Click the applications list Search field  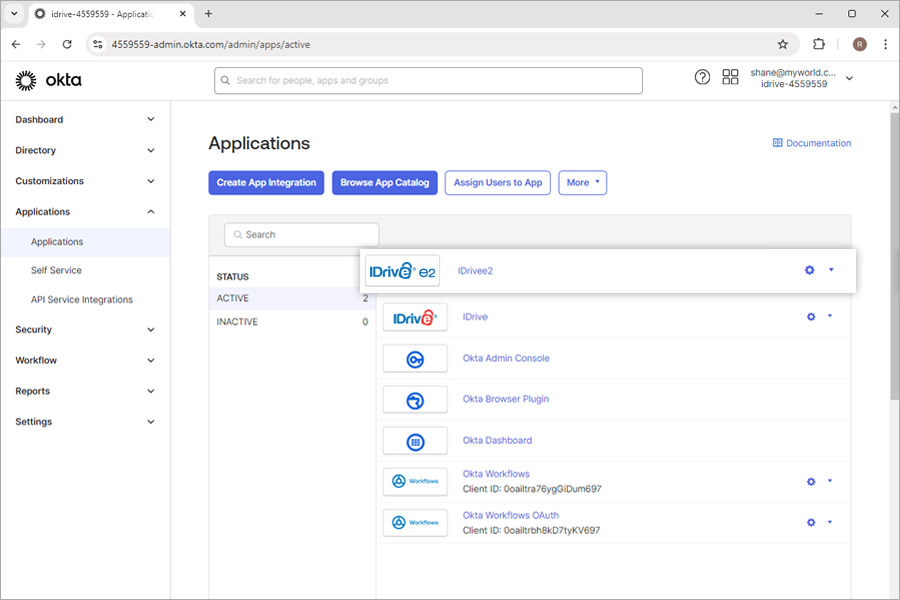coord(301,235)
